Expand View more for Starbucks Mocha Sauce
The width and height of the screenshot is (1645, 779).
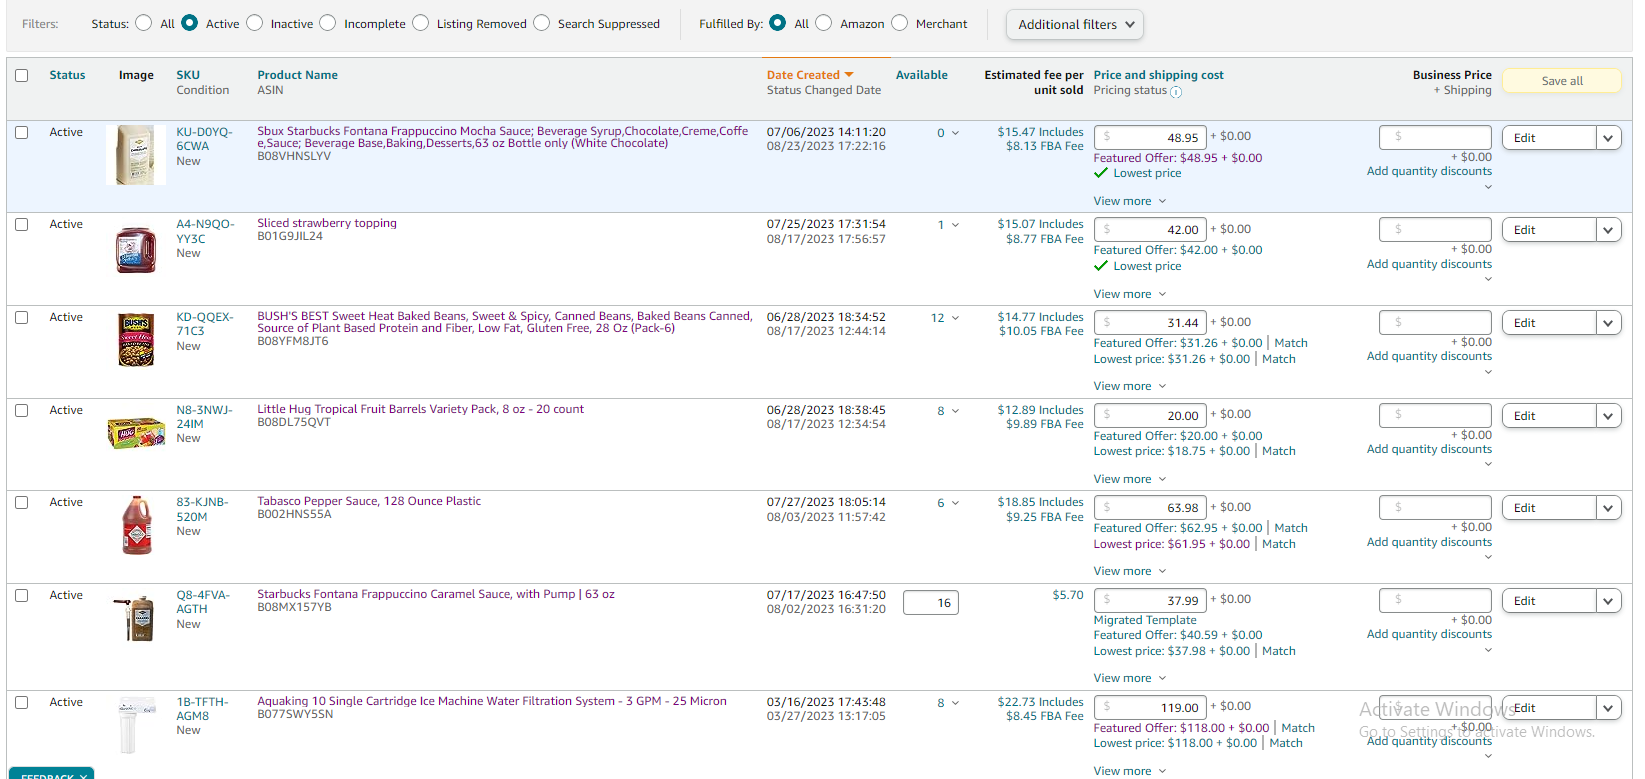(x=1130, y=201)
